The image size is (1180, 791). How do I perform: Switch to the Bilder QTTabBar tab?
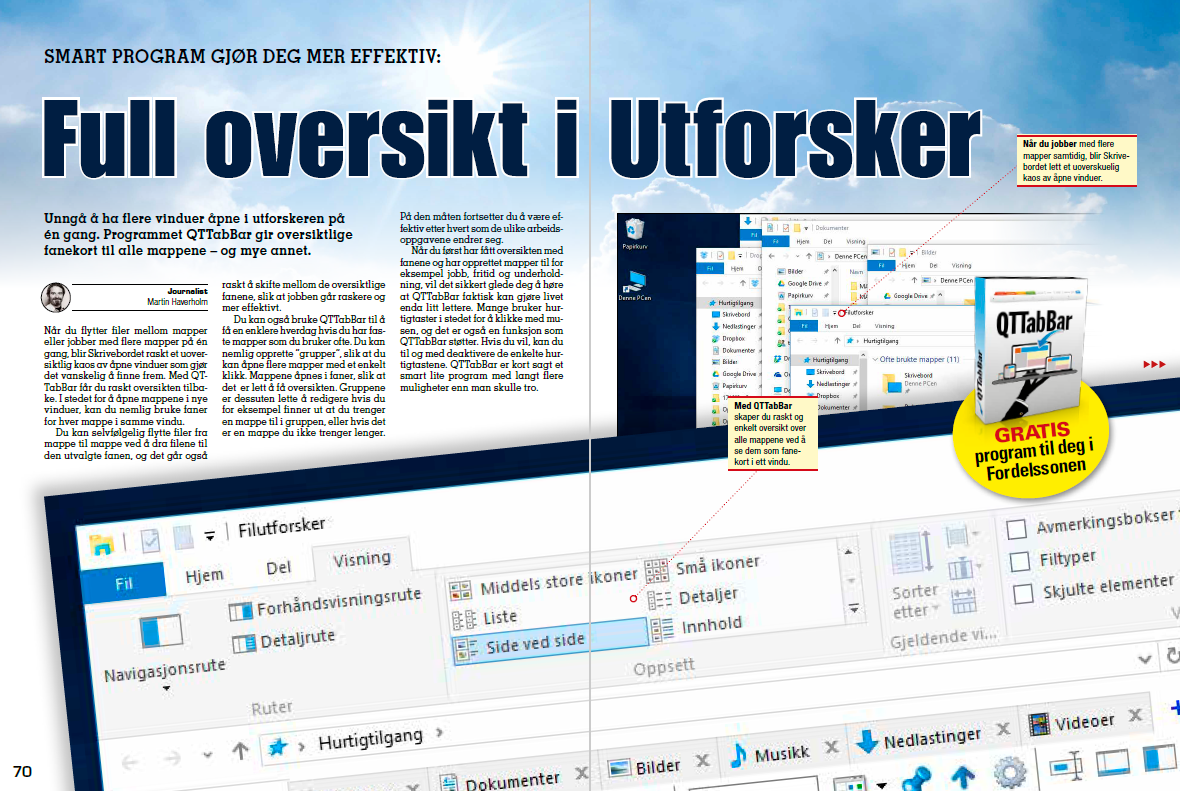(646, 767)
